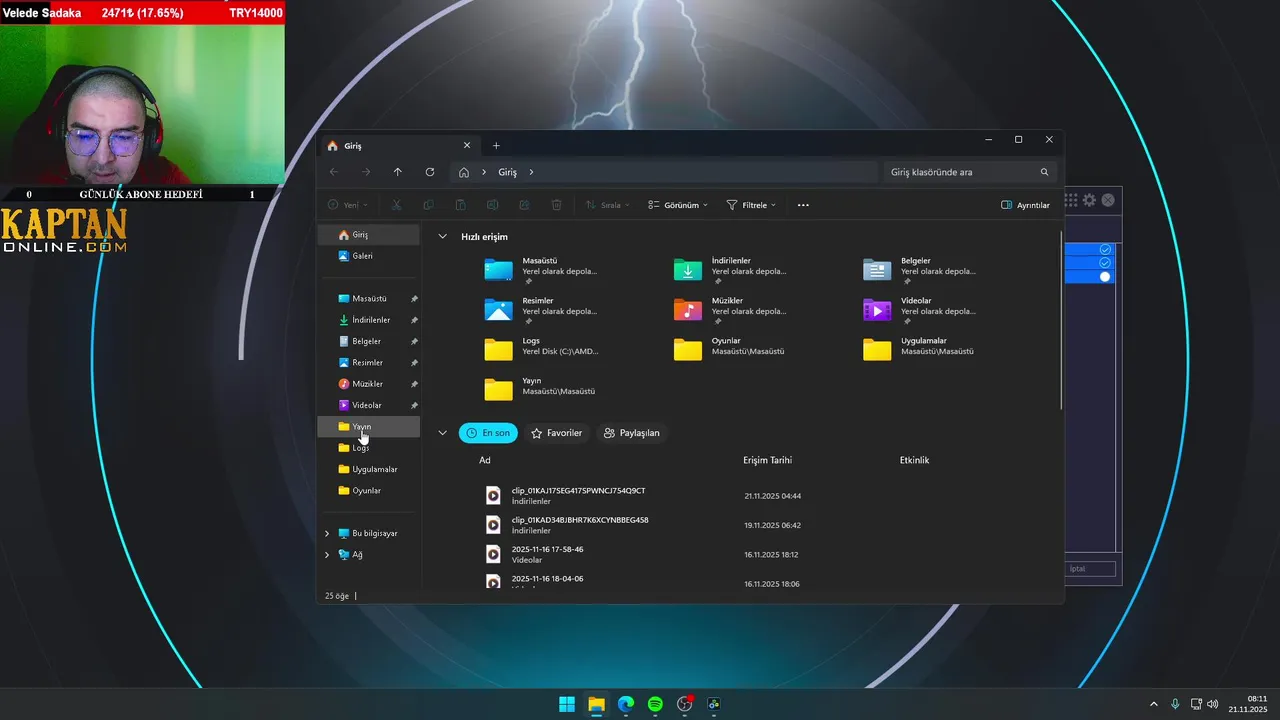The width and height of the screenshot is (1280, 720).
Task: Go up one folder level
Action: [397, 172]
